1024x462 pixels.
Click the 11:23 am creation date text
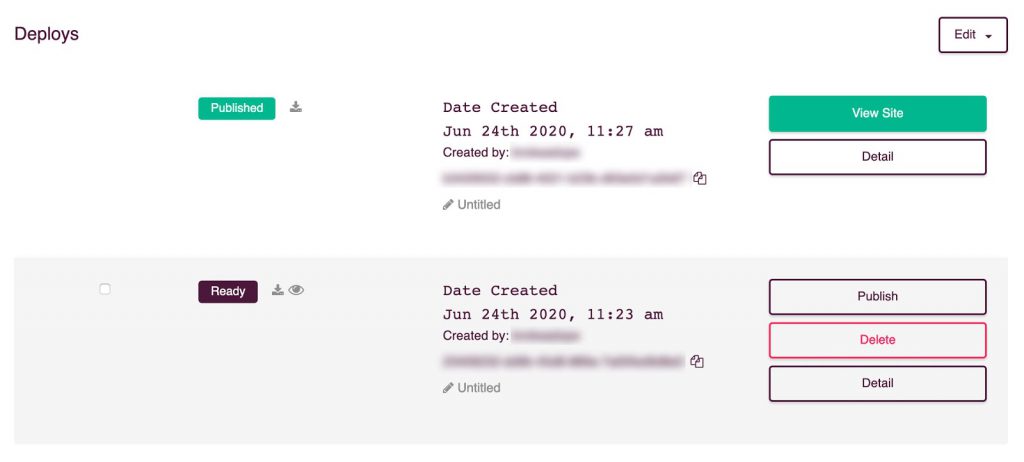[x=553, y=314]
